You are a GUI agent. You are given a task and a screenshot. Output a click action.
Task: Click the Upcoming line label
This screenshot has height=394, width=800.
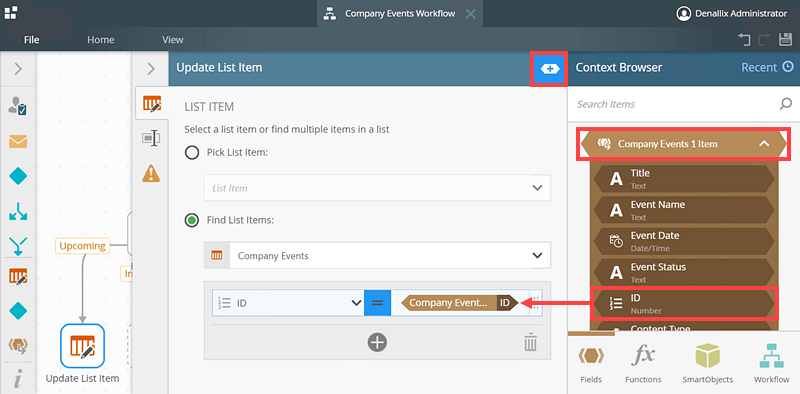tap(82, 246)
